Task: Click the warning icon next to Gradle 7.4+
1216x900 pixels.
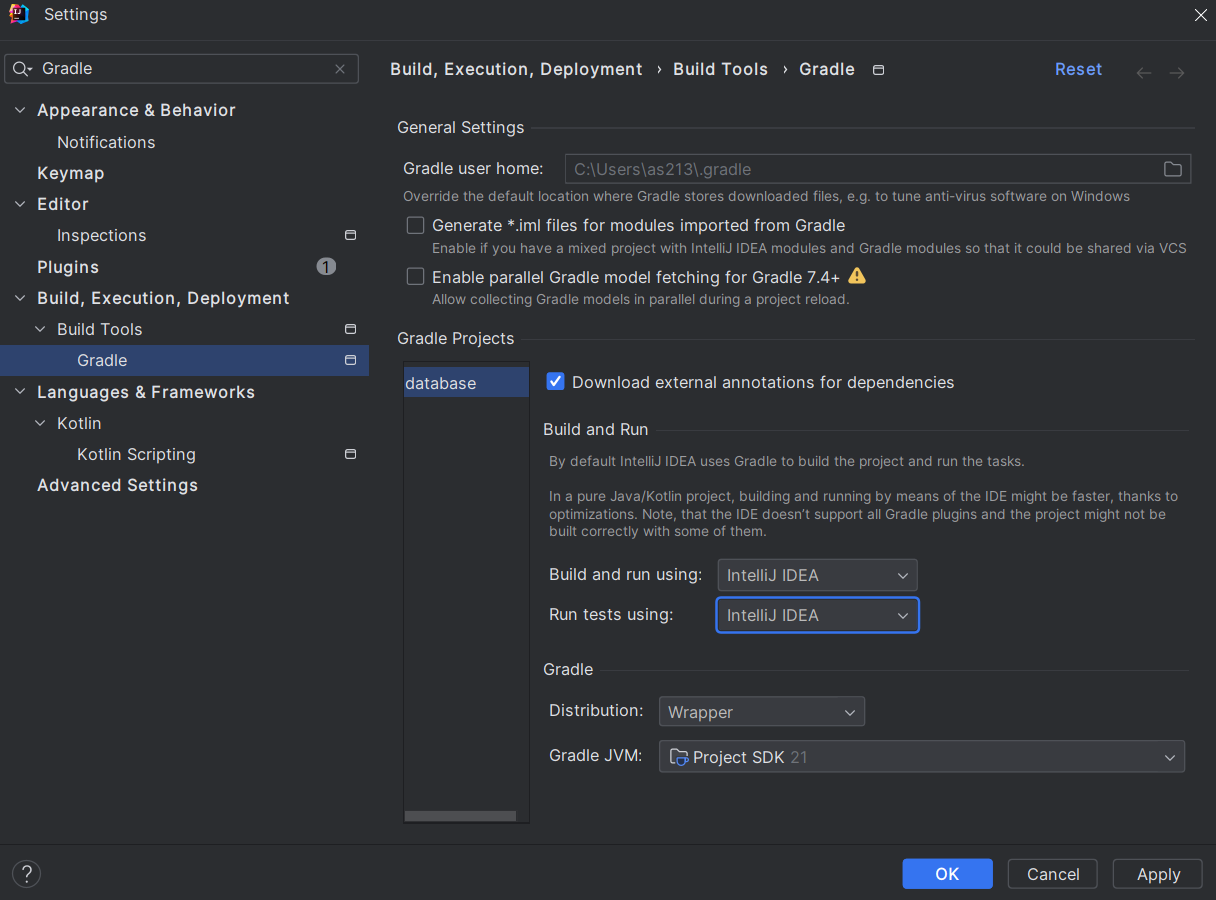Action: tap(857, 277)
